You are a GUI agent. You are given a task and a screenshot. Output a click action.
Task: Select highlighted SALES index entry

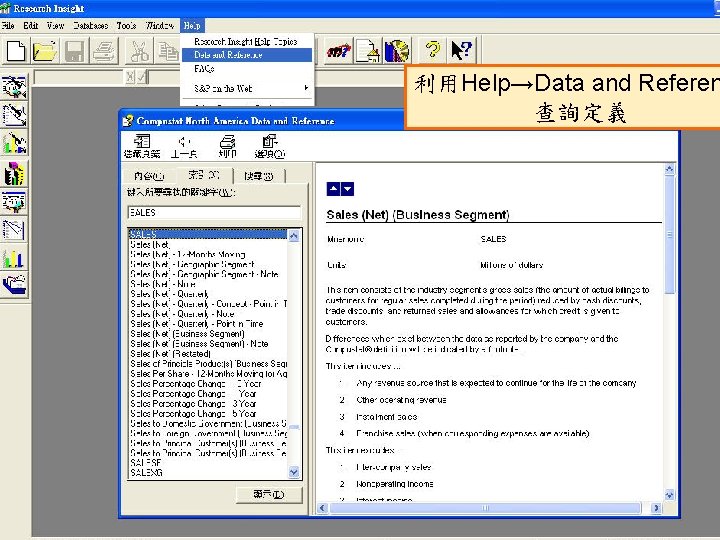[x=208, y=234]
